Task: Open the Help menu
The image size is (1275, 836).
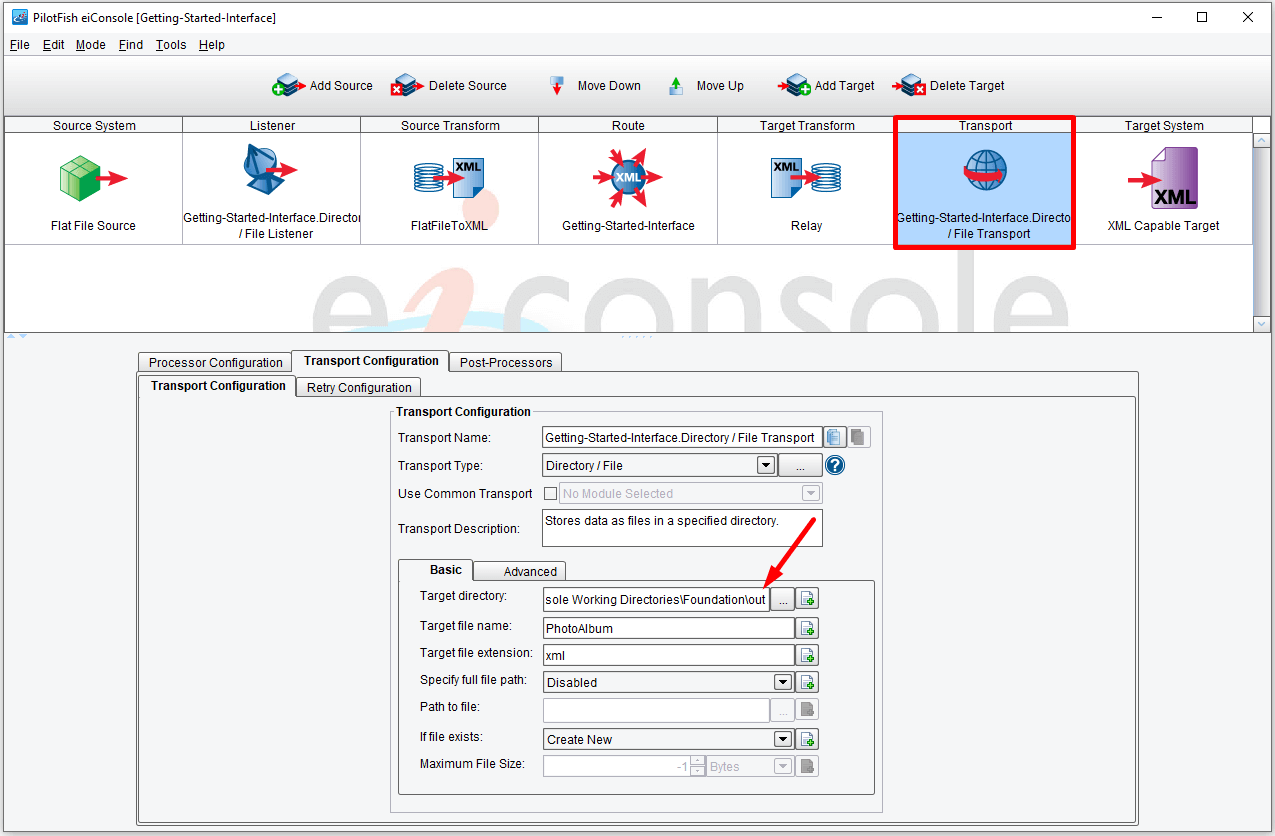Action: click(212, 45)
